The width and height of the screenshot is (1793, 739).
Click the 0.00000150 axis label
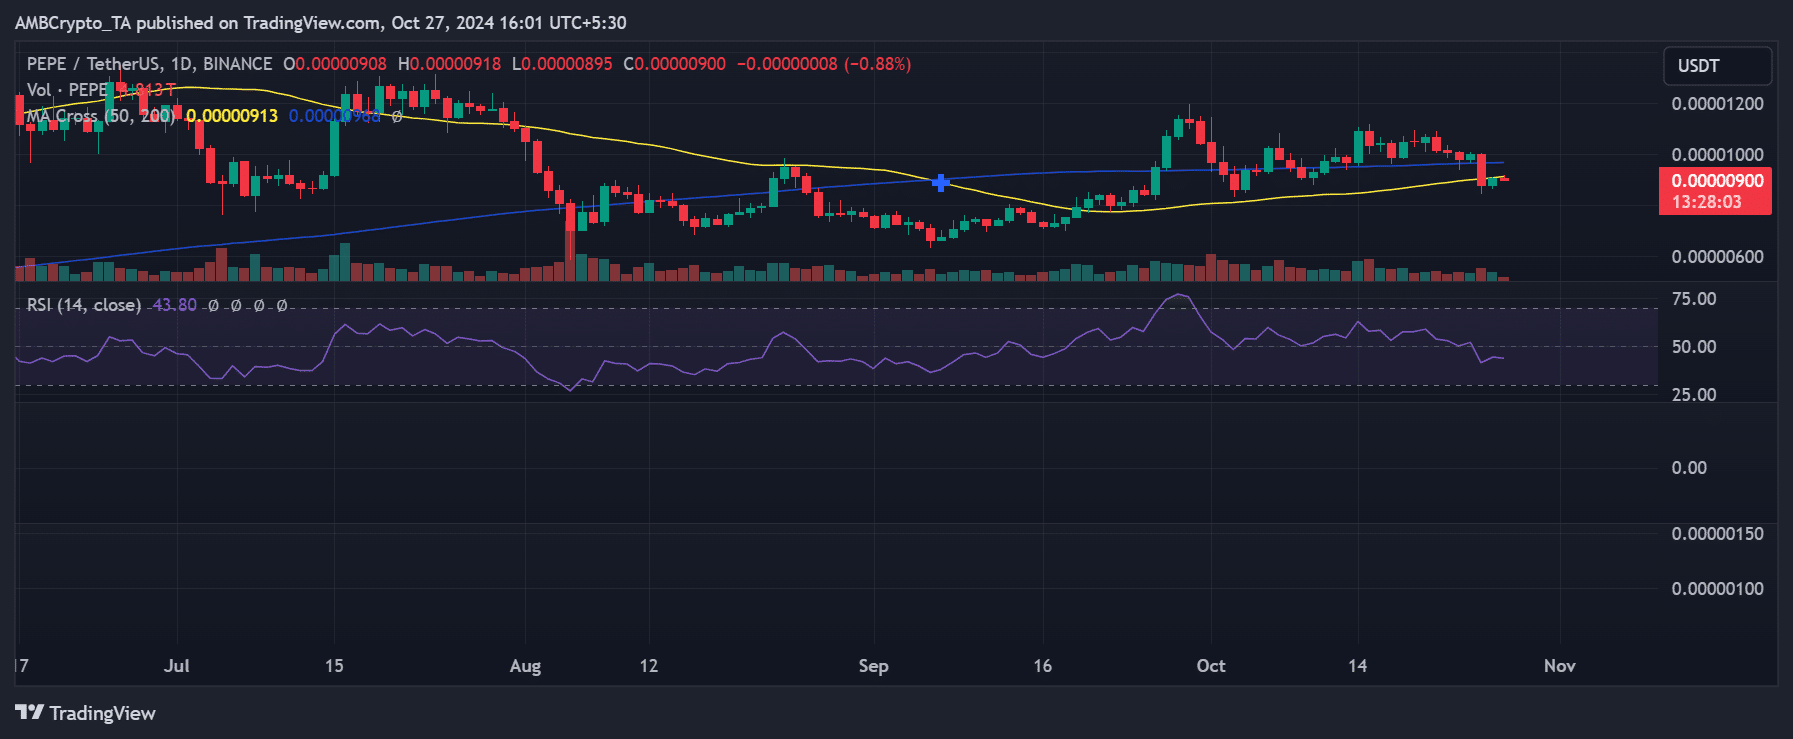1717,534
